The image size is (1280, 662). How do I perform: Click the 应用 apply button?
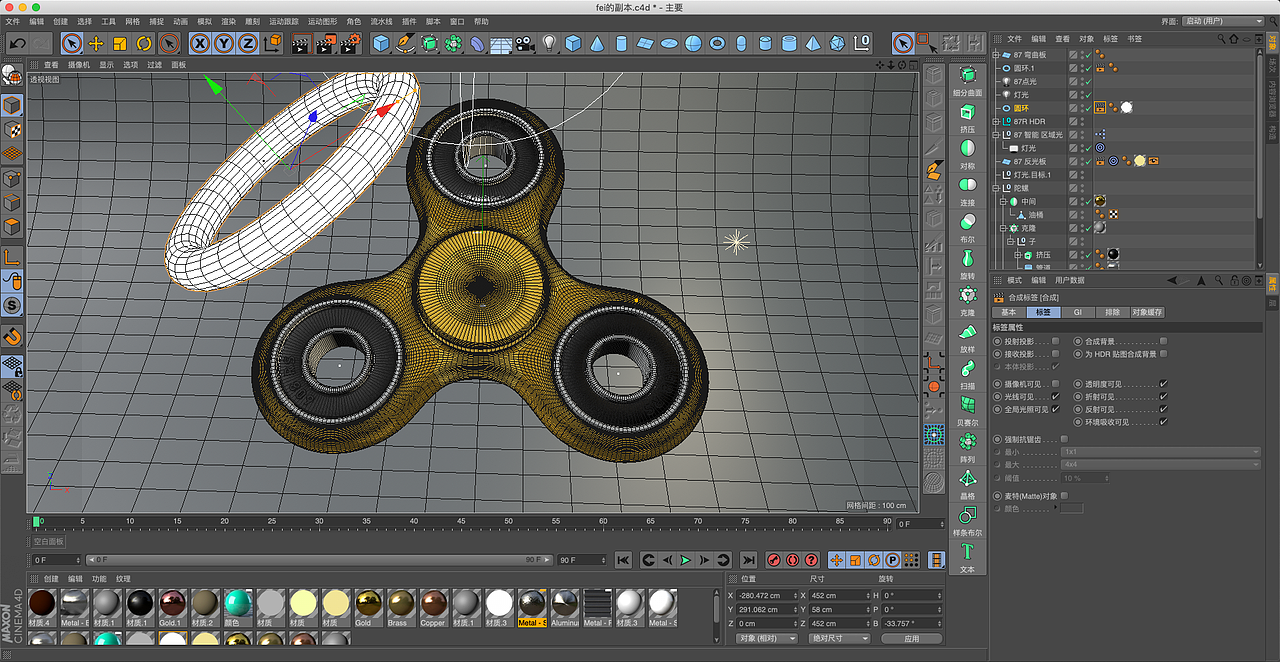click(911, 638)
